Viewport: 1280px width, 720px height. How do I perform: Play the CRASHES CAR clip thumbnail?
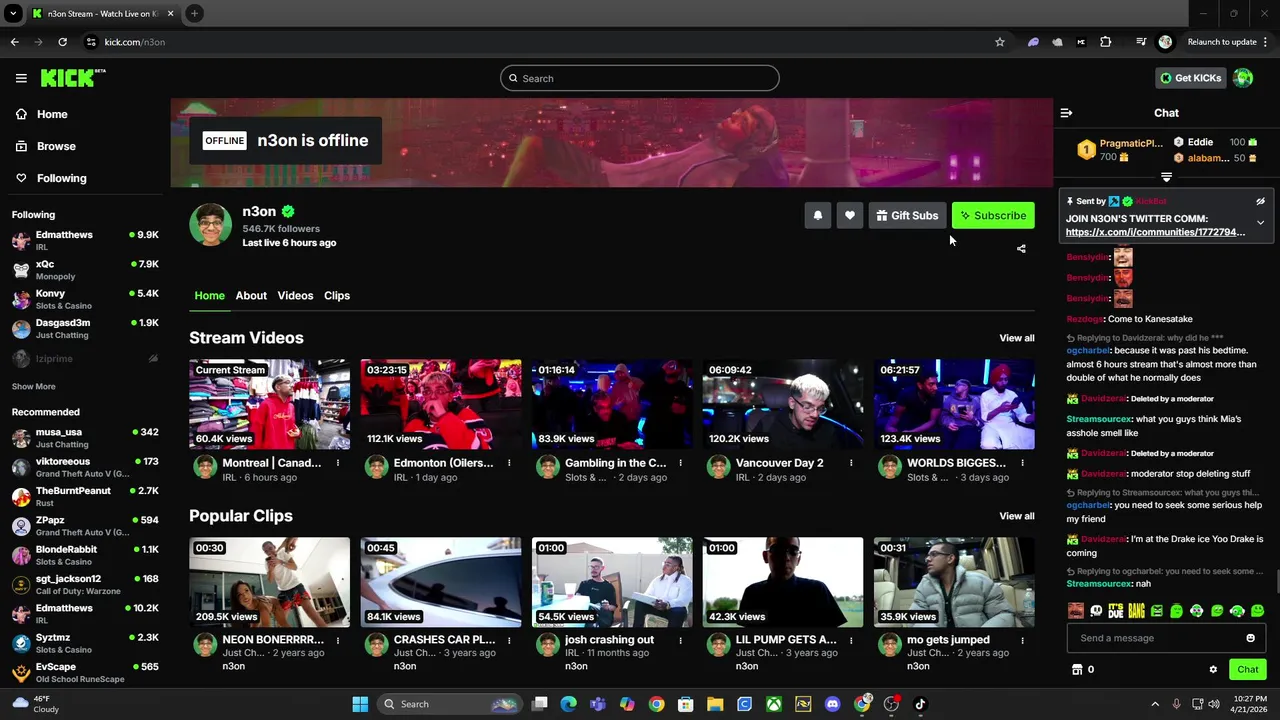click(x=441, y=582)
